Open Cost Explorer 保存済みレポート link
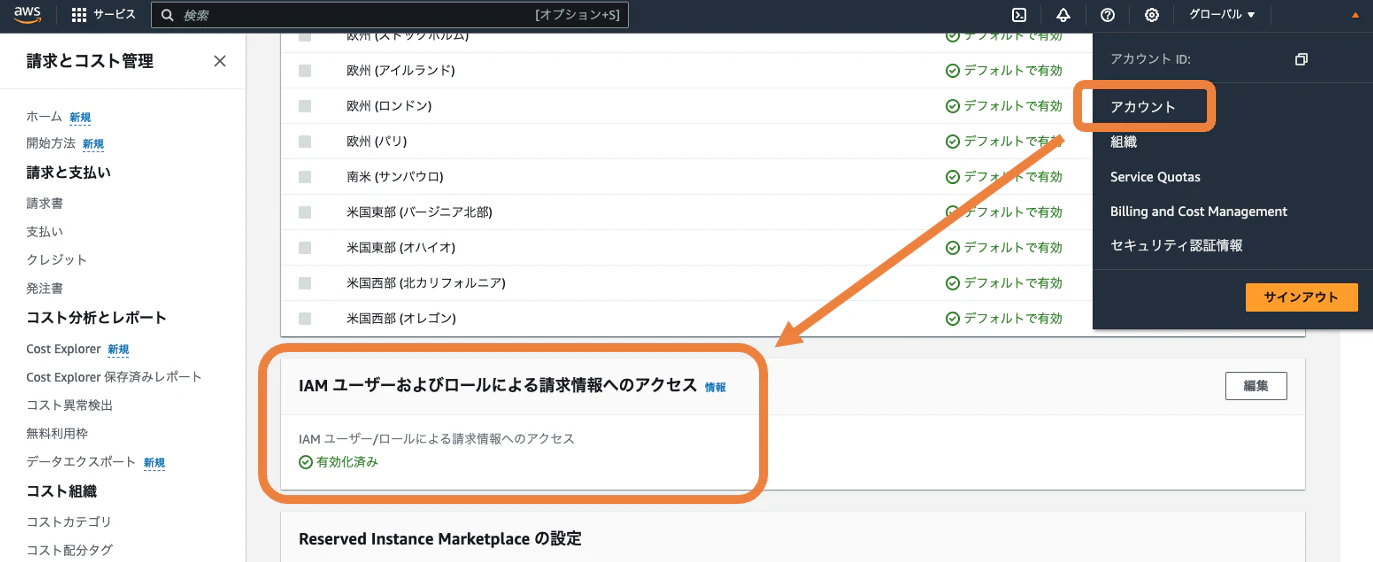The image size is (1373, 562). click(114, 377)
